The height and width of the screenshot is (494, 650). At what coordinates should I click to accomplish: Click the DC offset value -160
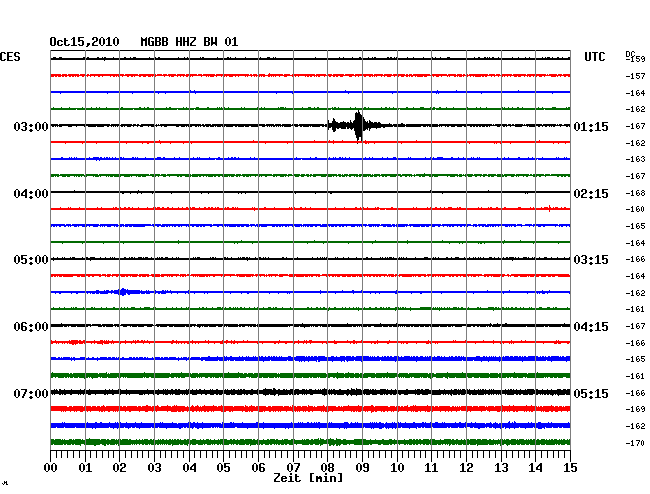click(635, 209)
